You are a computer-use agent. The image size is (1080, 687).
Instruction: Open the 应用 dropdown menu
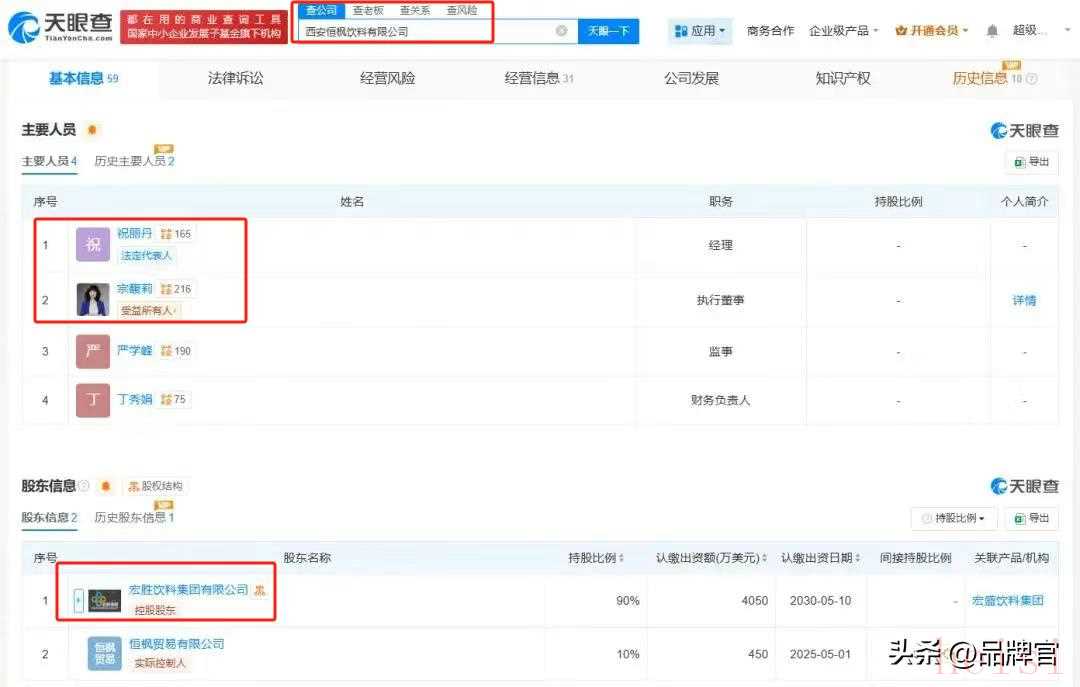700,31
